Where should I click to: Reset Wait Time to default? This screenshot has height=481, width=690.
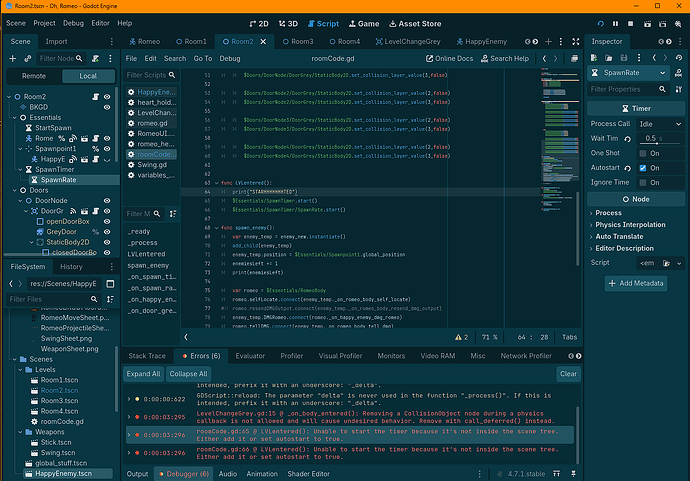point(628,139)
